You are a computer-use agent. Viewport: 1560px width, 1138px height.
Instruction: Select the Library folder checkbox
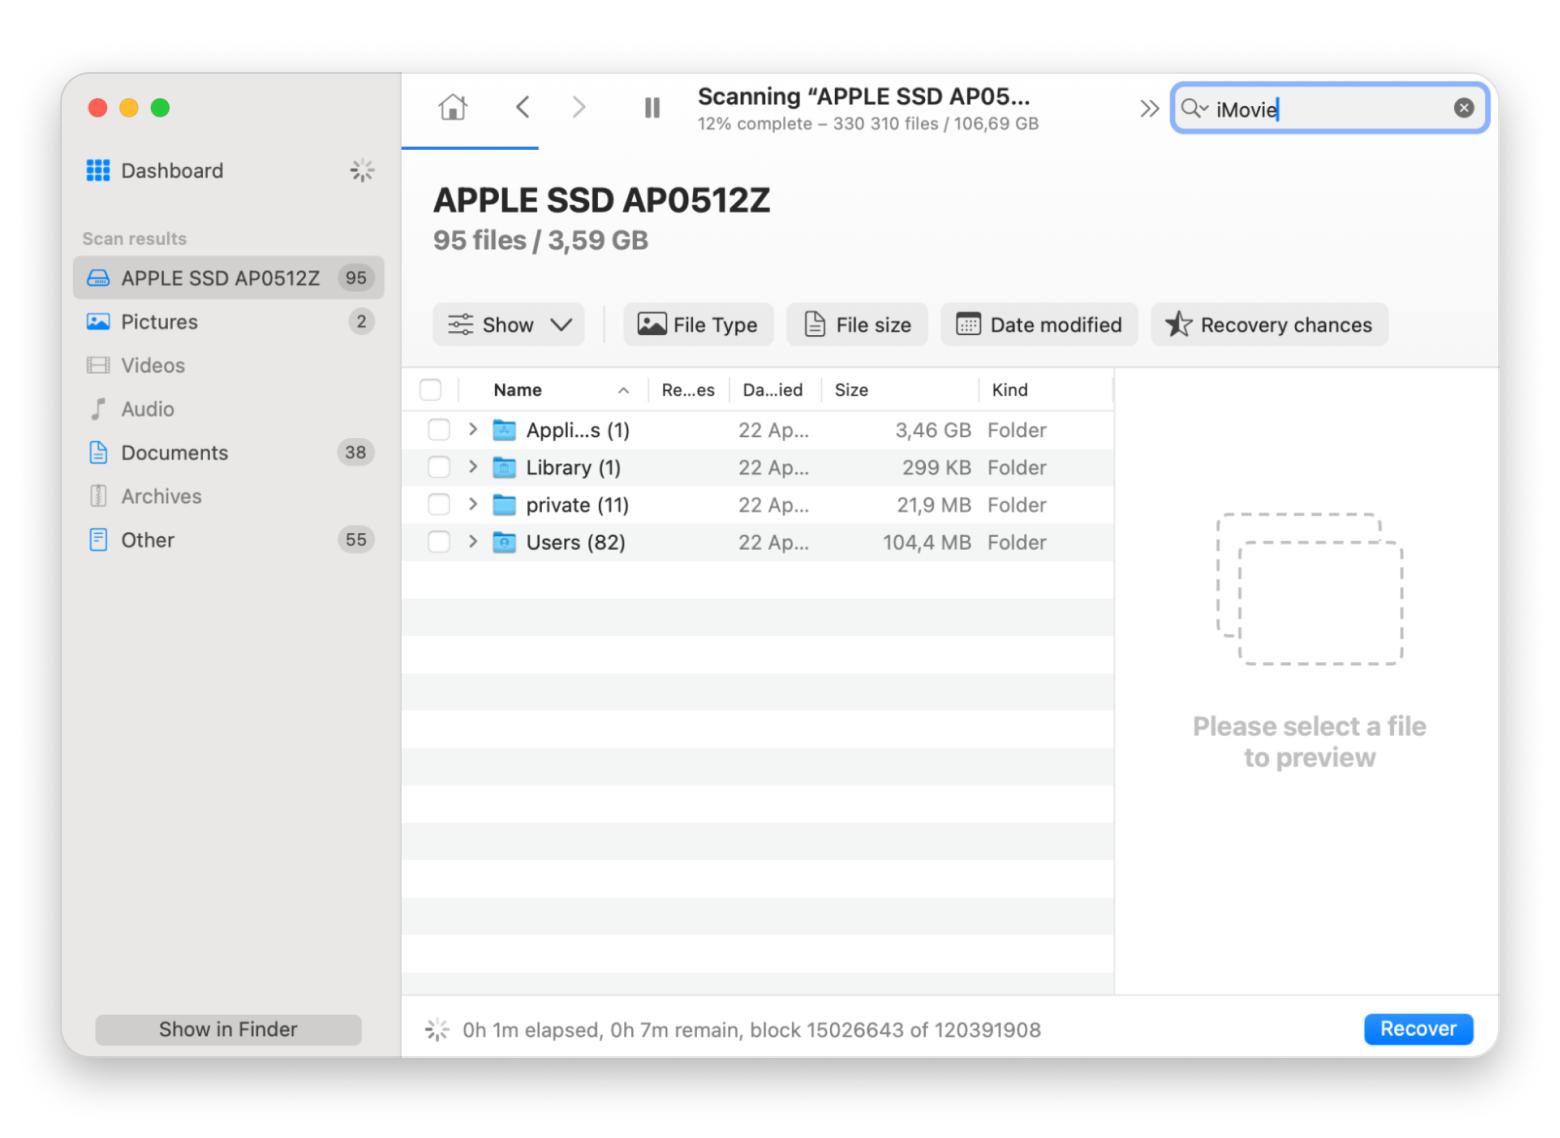pos(438,467)
